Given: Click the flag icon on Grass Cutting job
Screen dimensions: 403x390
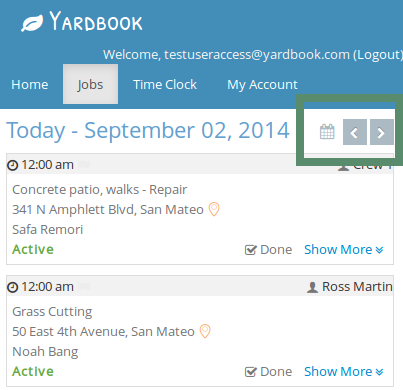Looking at the screenshot, I should [x=84, y=287].
